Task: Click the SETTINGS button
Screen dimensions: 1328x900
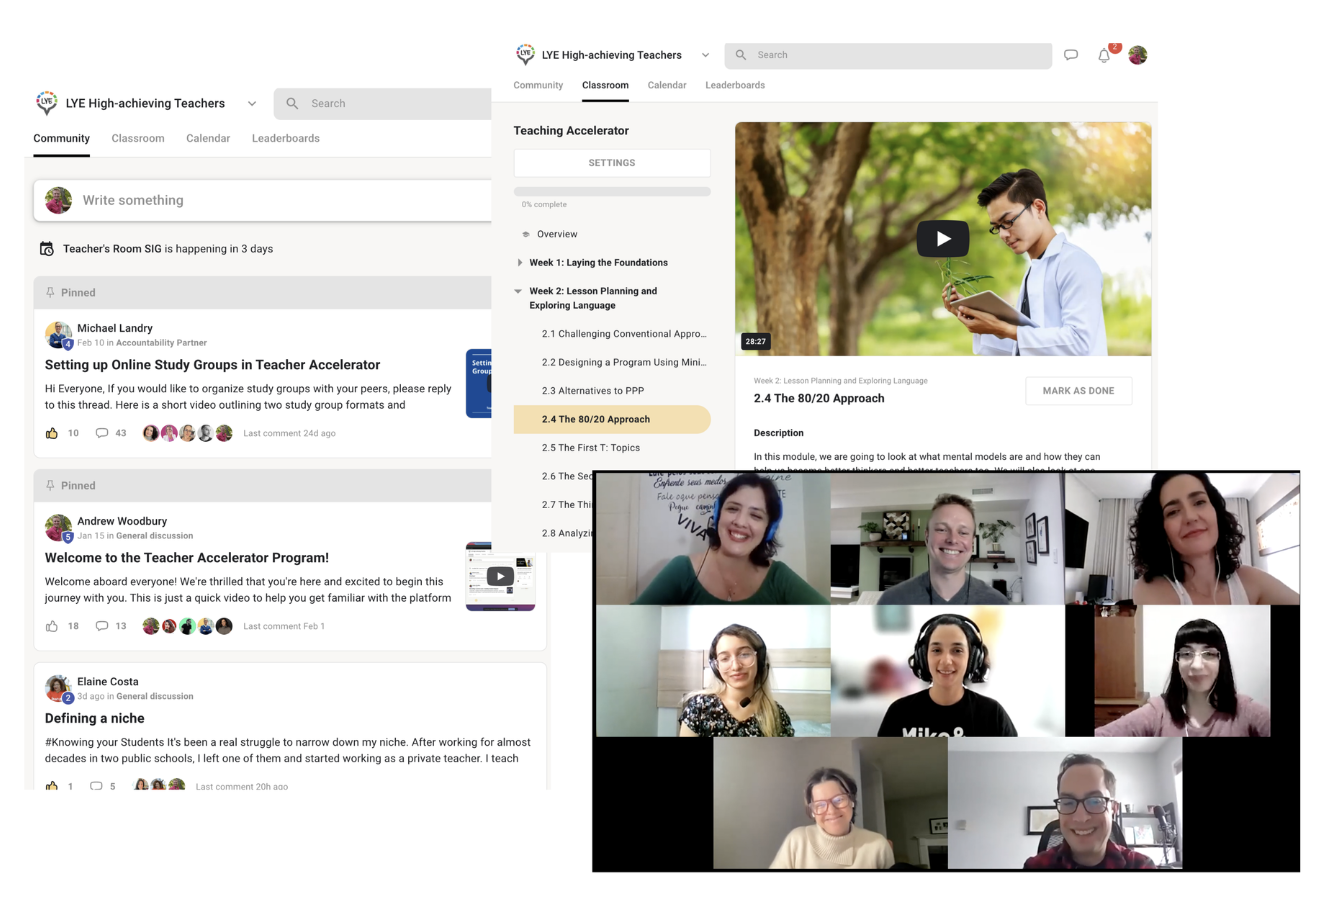Action: [x=611, y=162]
